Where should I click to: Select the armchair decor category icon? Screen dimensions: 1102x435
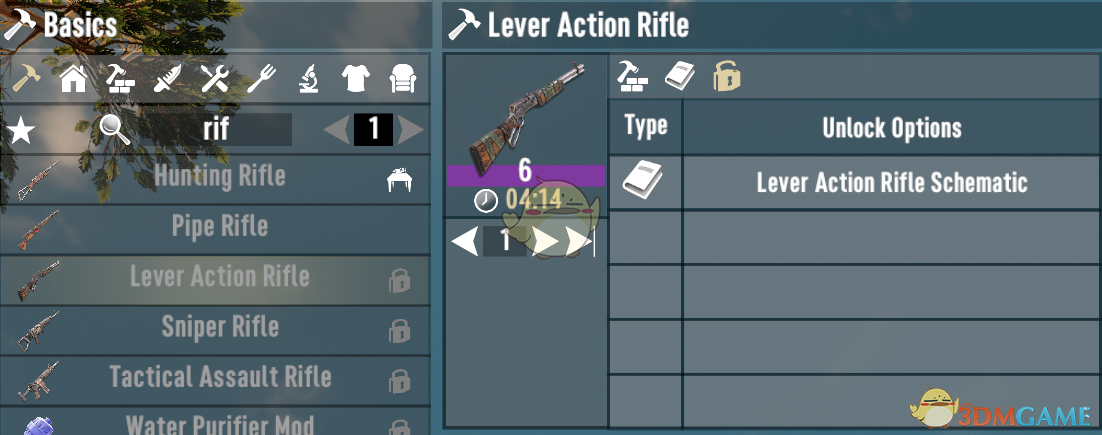click(x=404, y=79)
